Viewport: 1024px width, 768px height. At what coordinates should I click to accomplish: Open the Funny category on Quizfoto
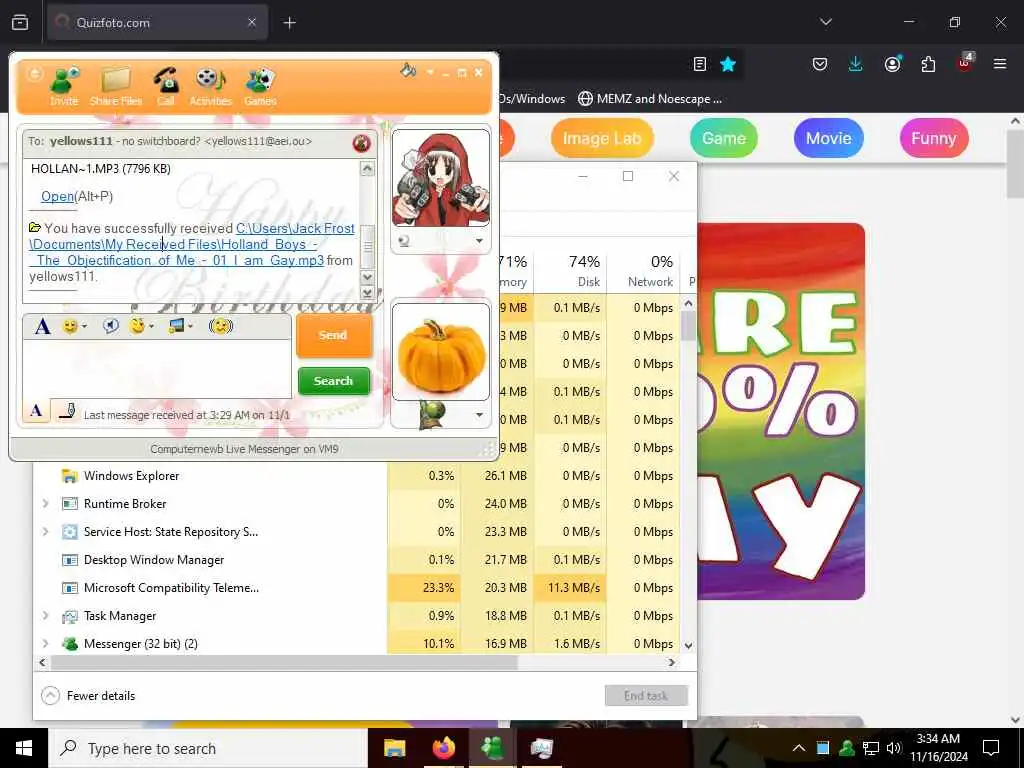point(933,138)
